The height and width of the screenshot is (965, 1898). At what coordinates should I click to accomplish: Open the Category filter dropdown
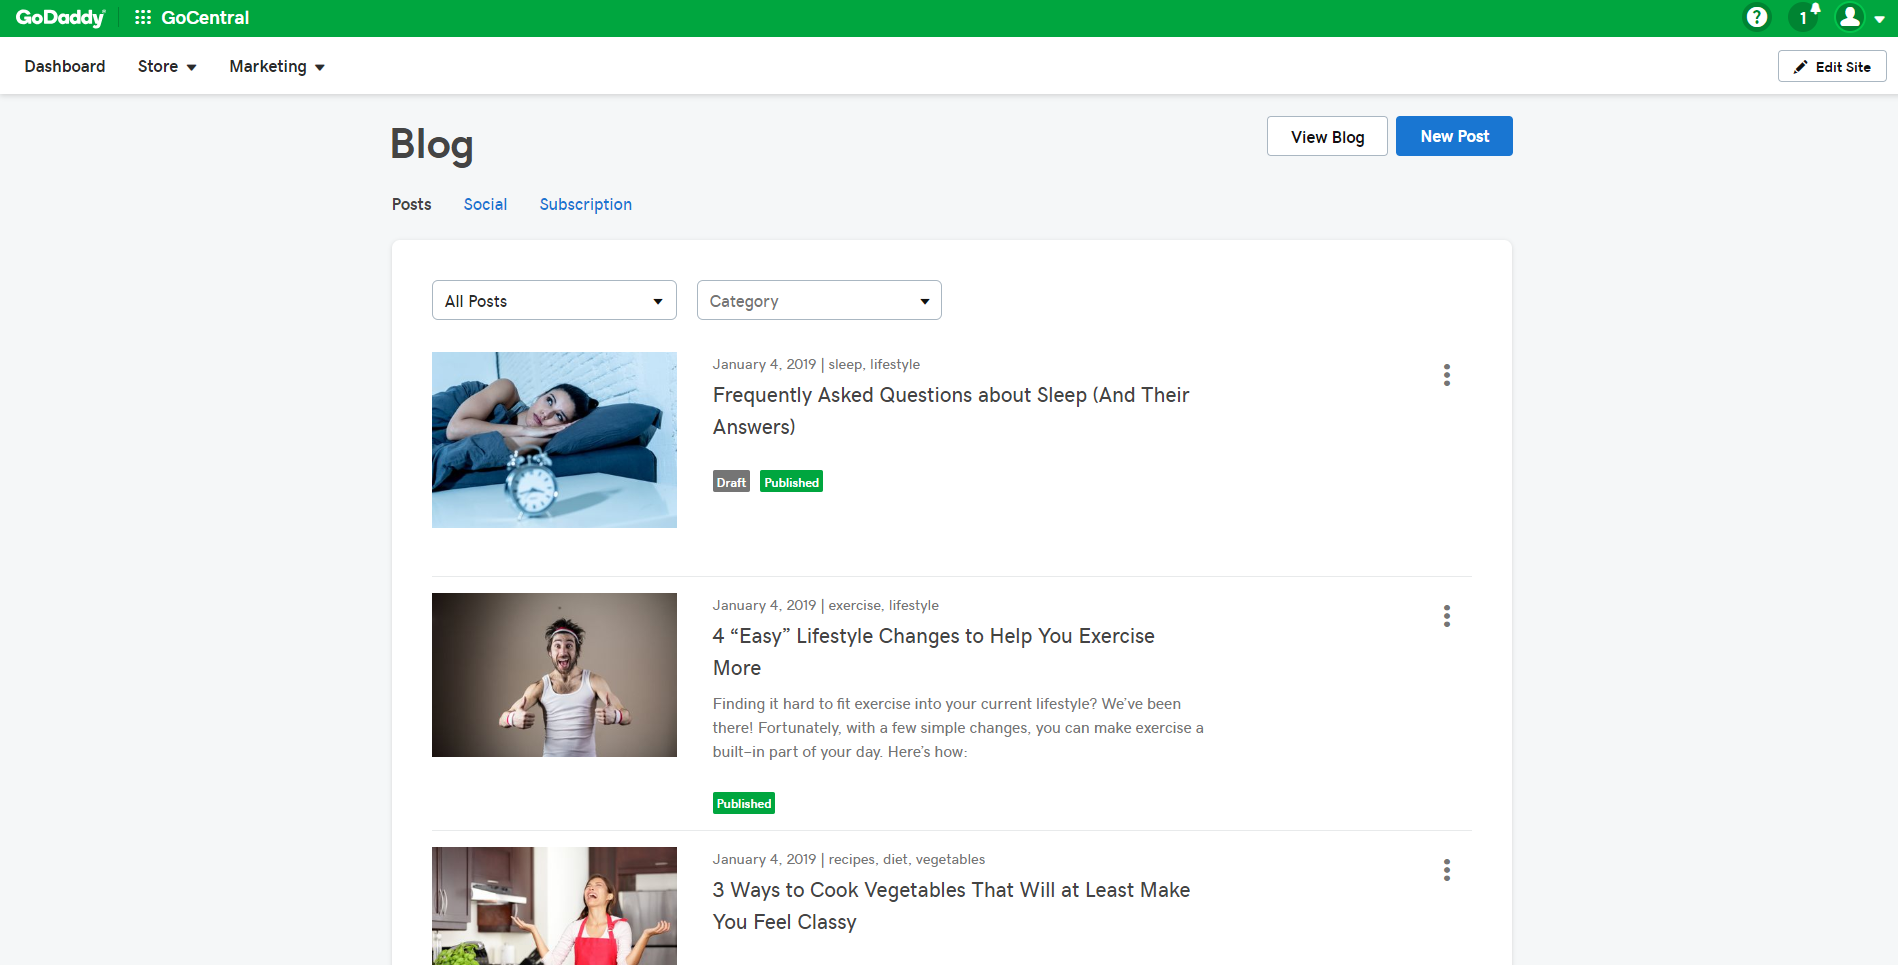click(819, 300)
